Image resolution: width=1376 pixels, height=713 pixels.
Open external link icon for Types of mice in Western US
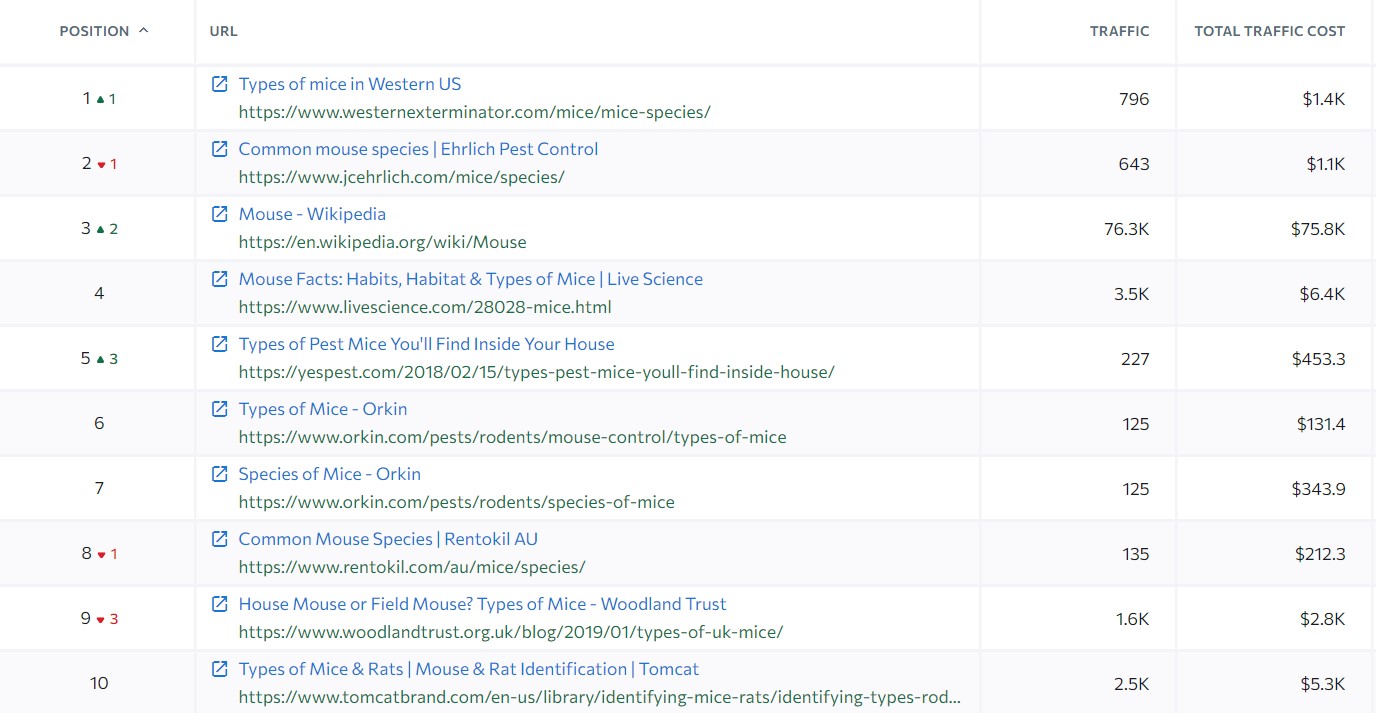(220, 84)
